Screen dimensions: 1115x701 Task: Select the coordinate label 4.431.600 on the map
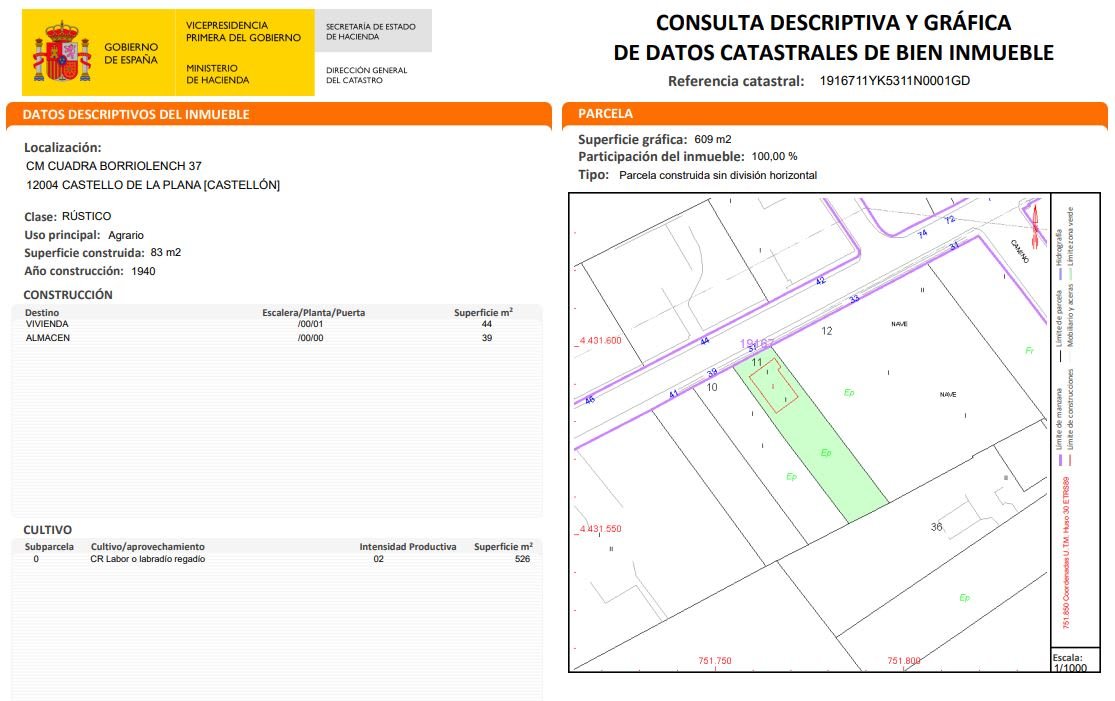tap(600, 341)
